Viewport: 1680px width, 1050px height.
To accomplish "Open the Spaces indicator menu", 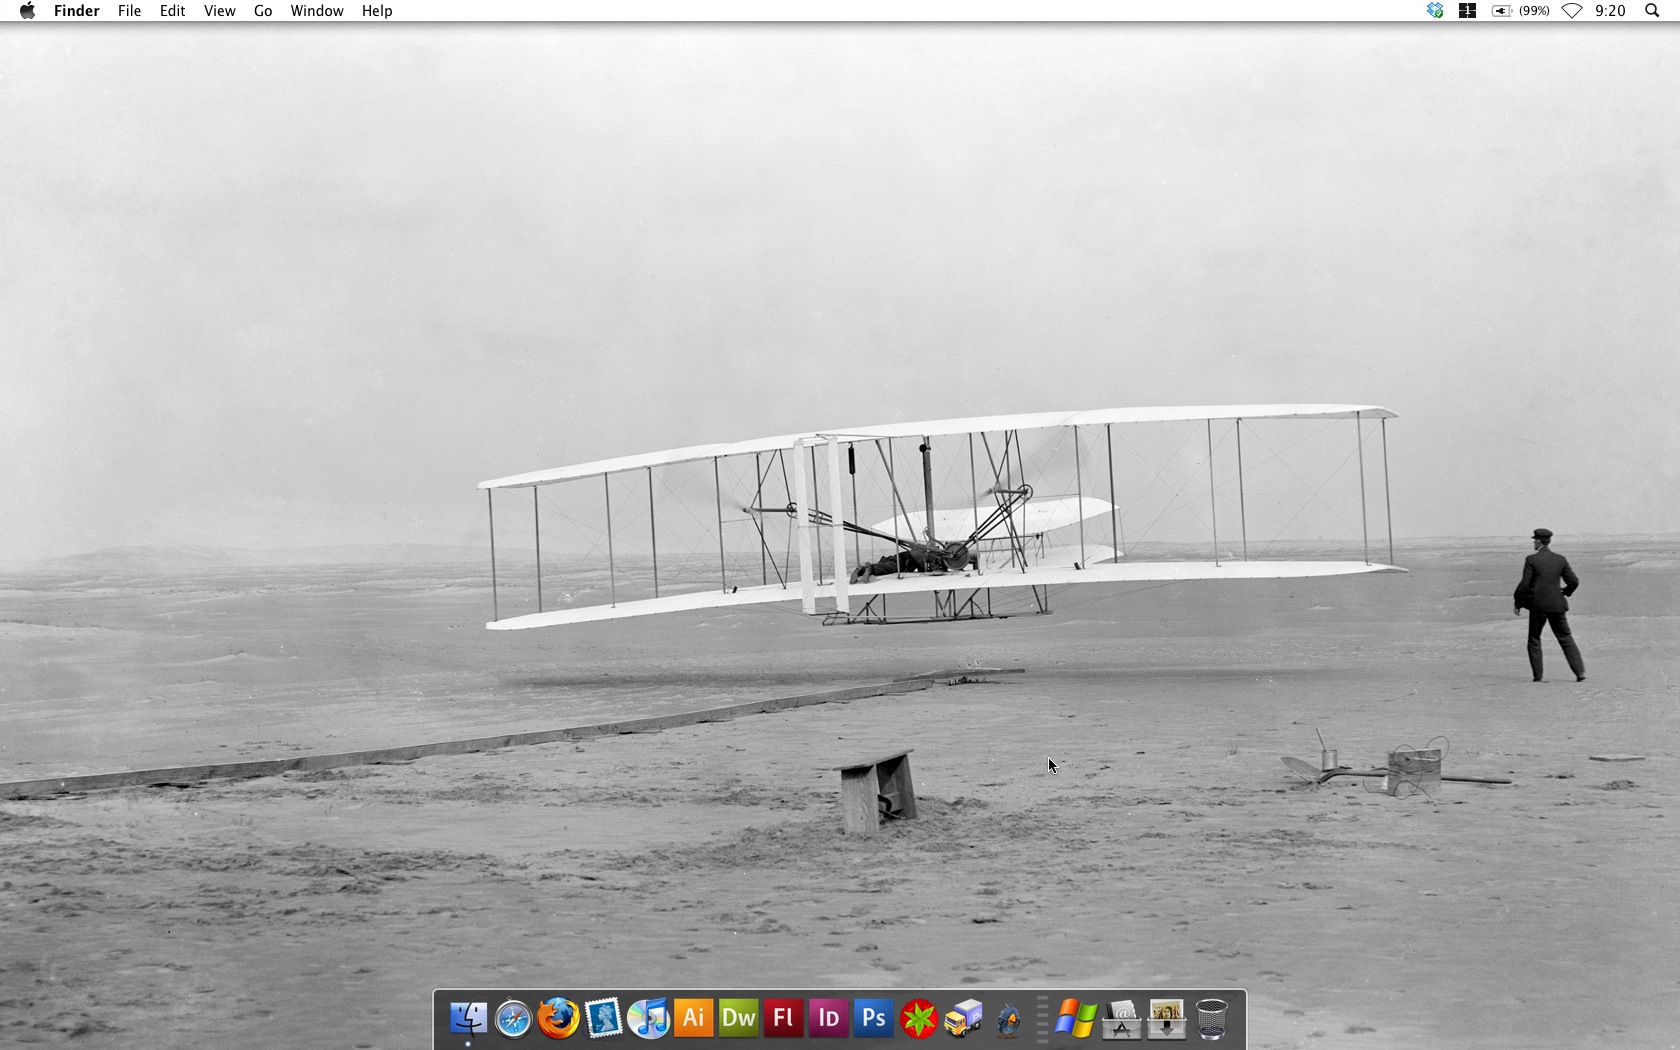I will click(1466, 11).
